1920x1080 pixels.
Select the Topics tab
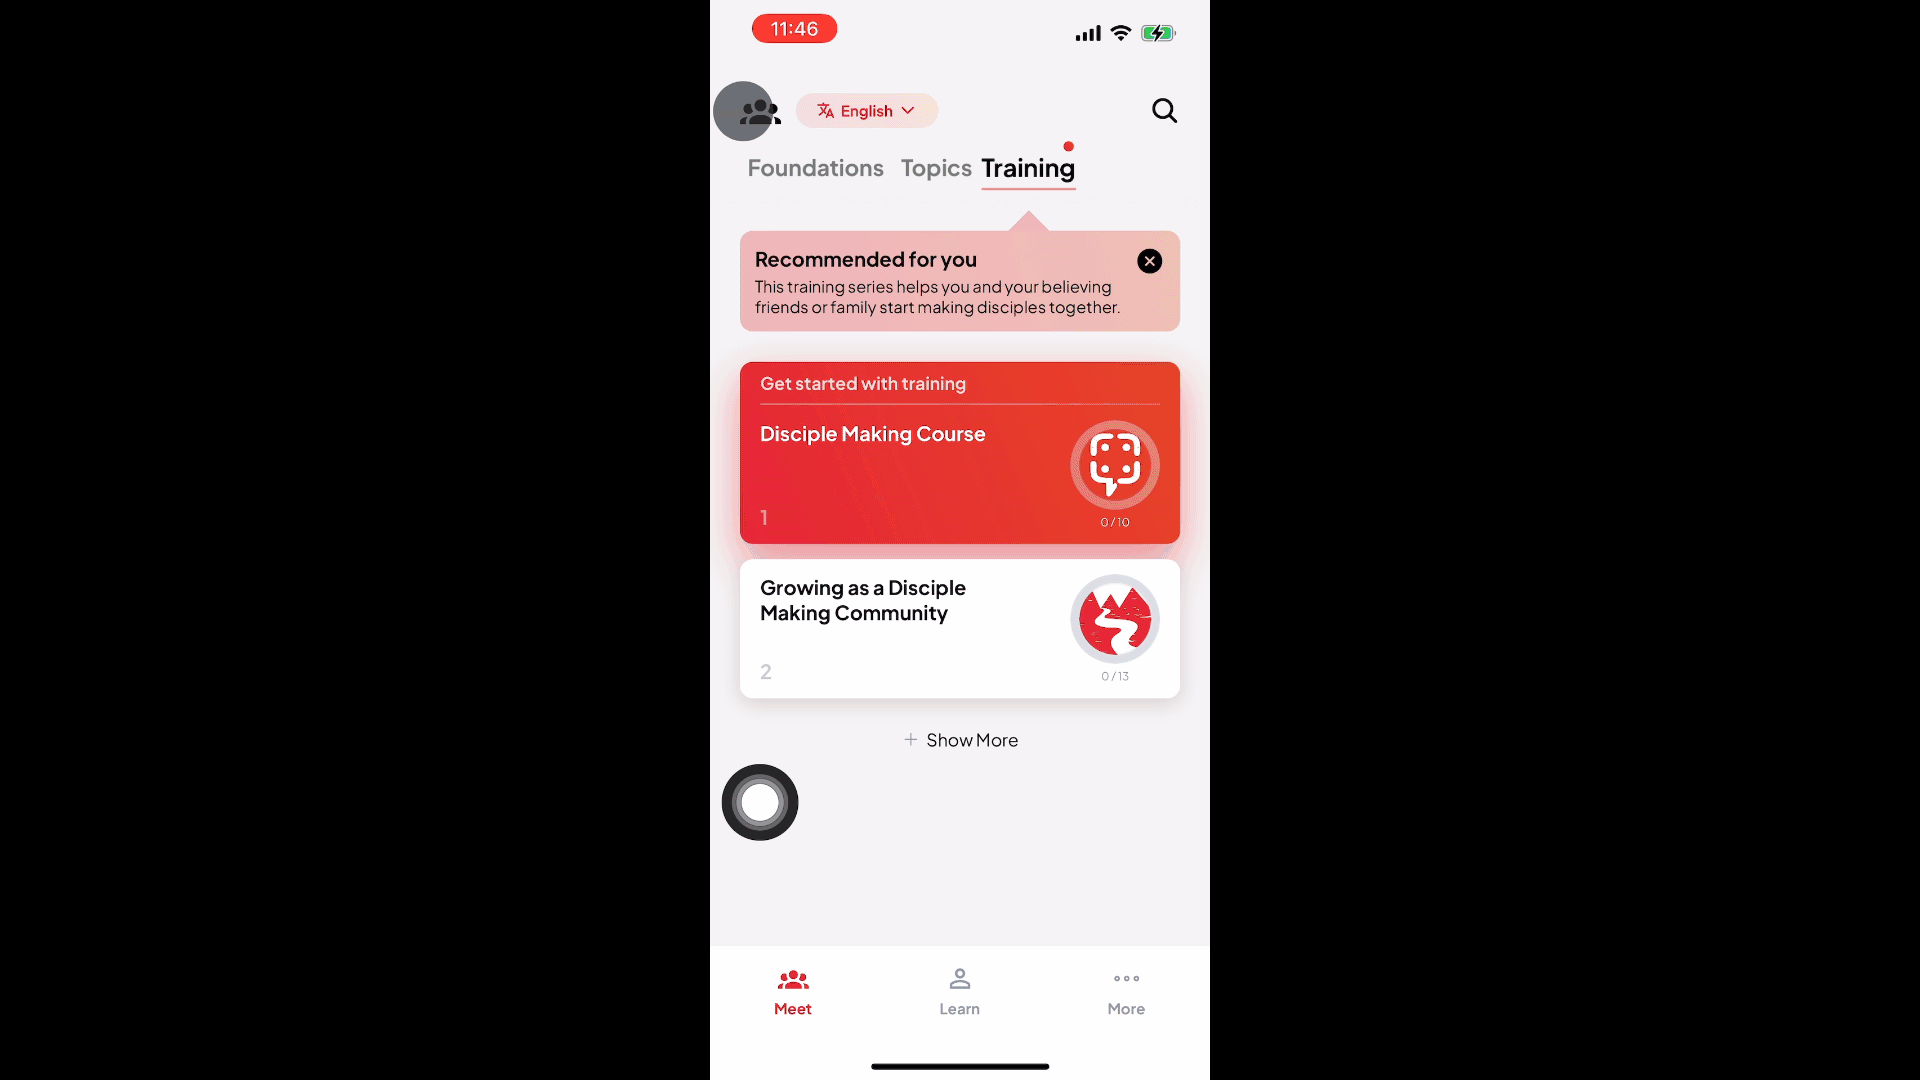click(935, 167)
